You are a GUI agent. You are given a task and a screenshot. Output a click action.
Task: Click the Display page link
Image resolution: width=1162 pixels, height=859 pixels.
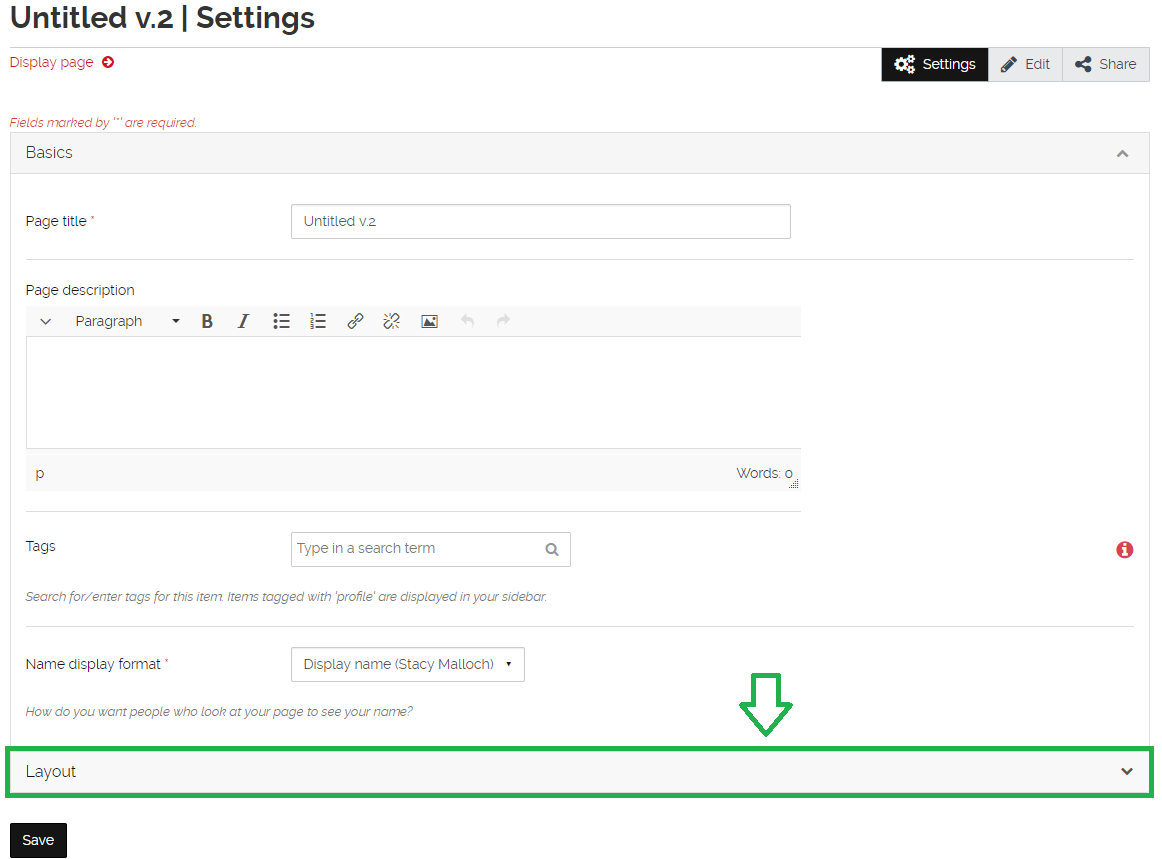click(x=51, y=62)
